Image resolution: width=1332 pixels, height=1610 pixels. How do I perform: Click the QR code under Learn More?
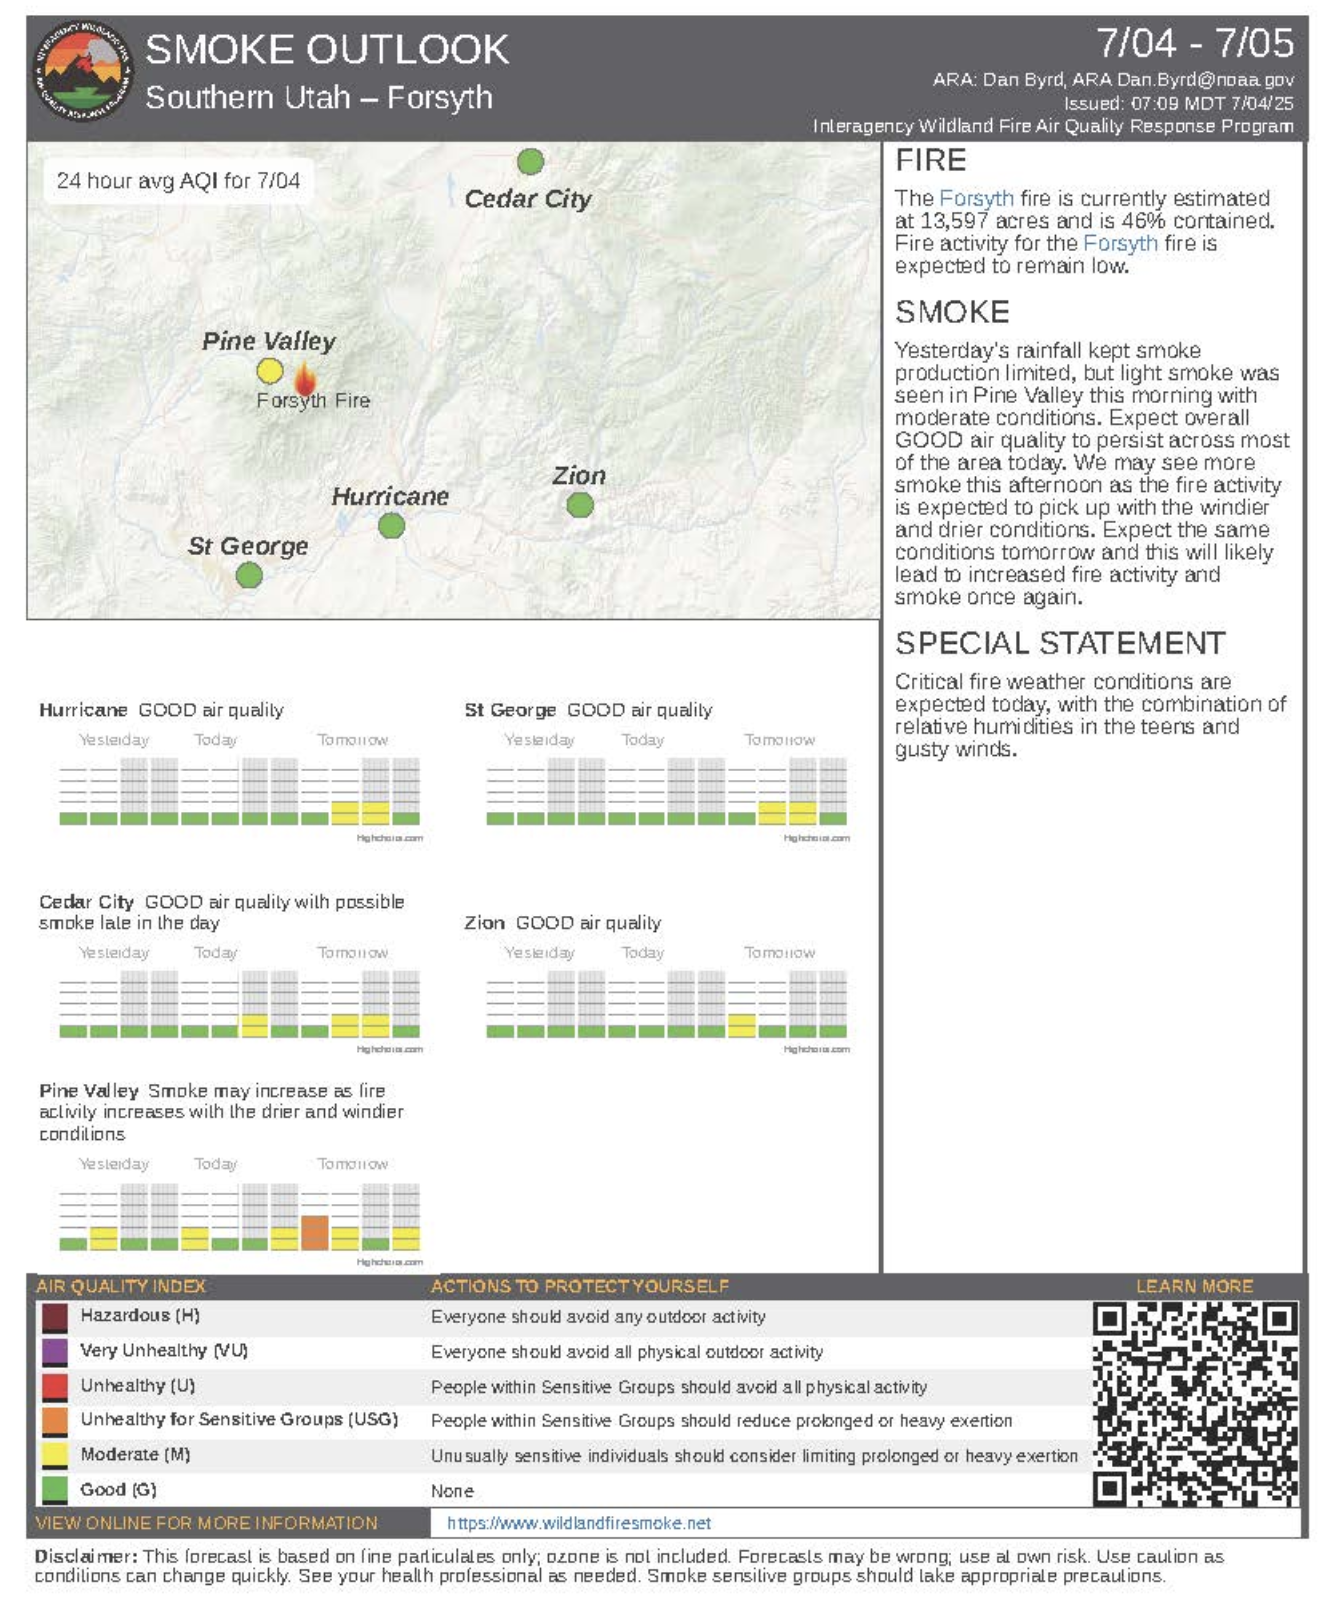tap(1195, 1403)
